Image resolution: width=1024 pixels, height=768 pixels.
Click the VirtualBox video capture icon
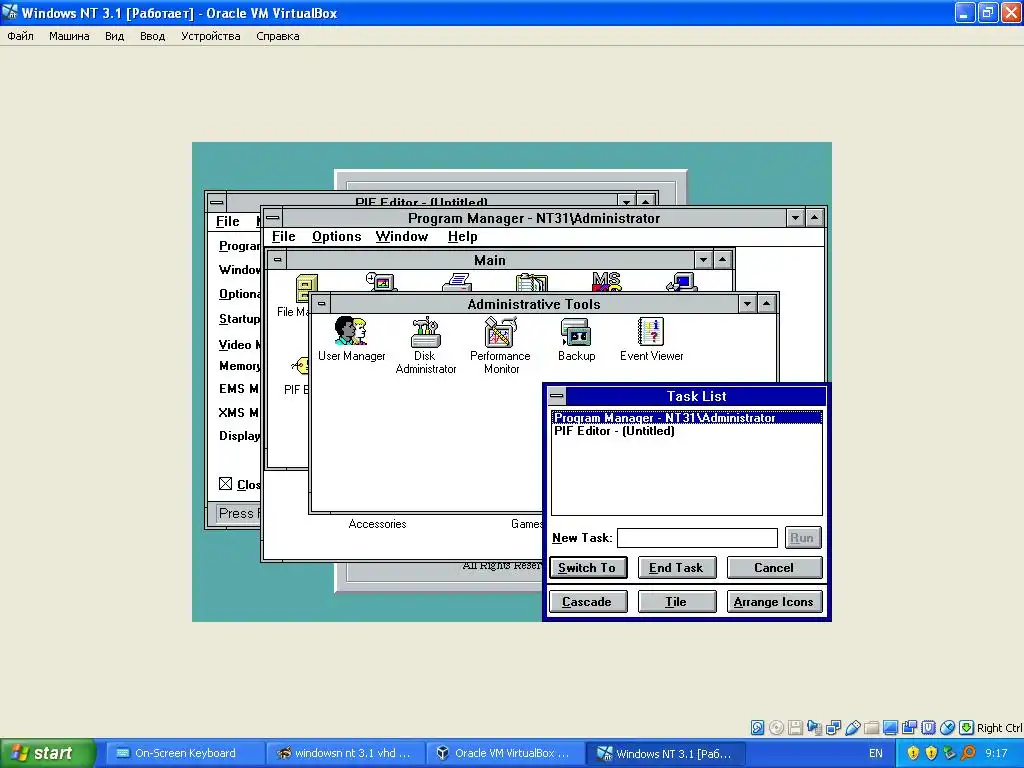[x=909, y=728]
